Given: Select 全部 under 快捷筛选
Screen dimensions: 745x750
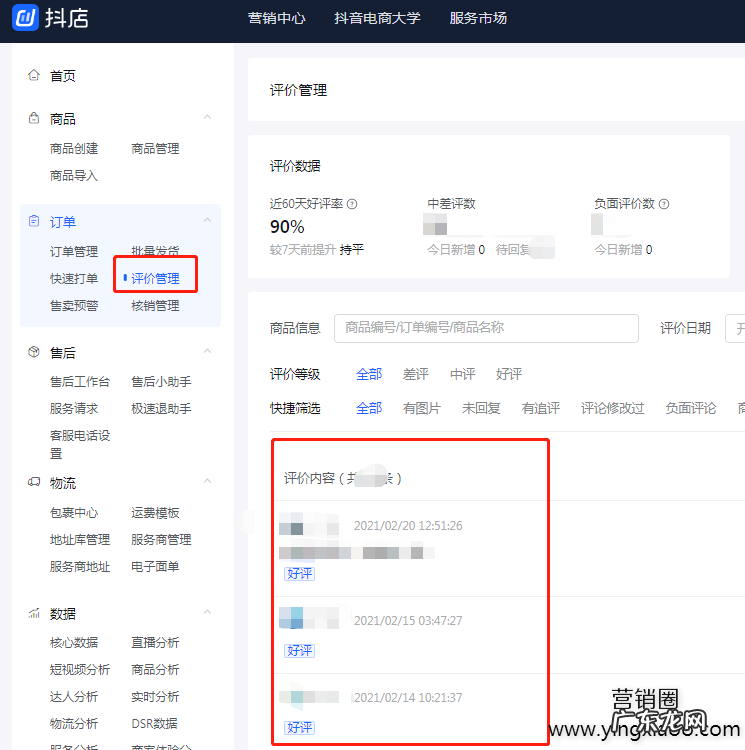Looking at the screenshot, I should (369, 408).
